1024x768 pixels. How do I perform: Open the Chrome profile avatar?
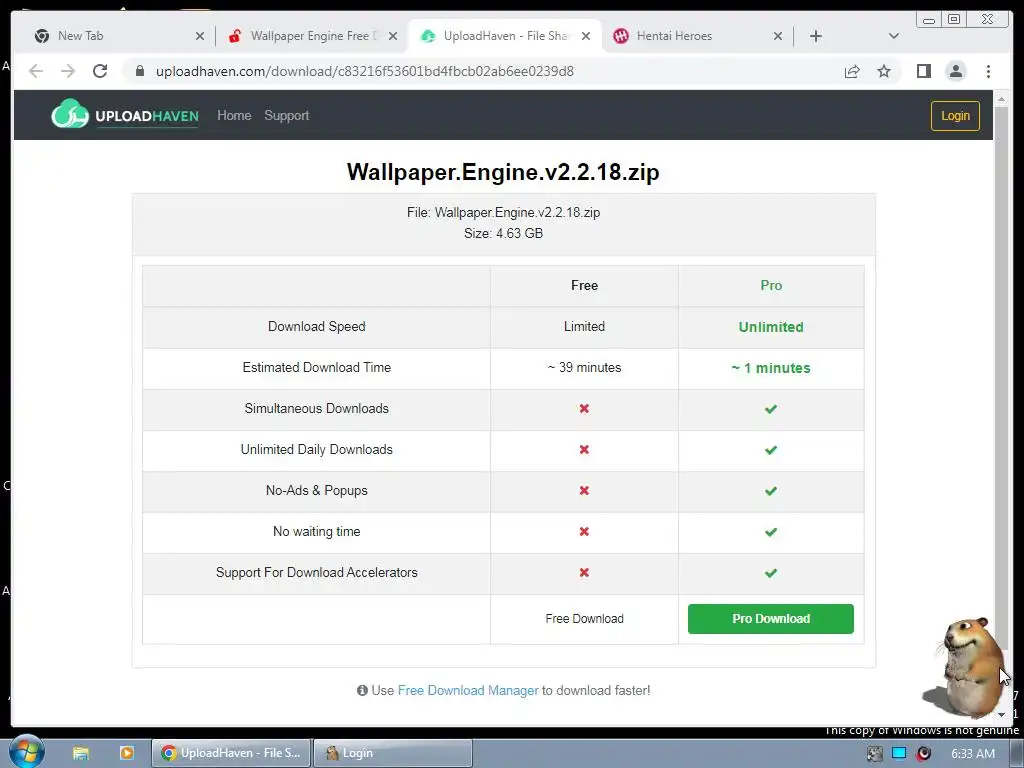pyautogui.click(x=955, y=71)
